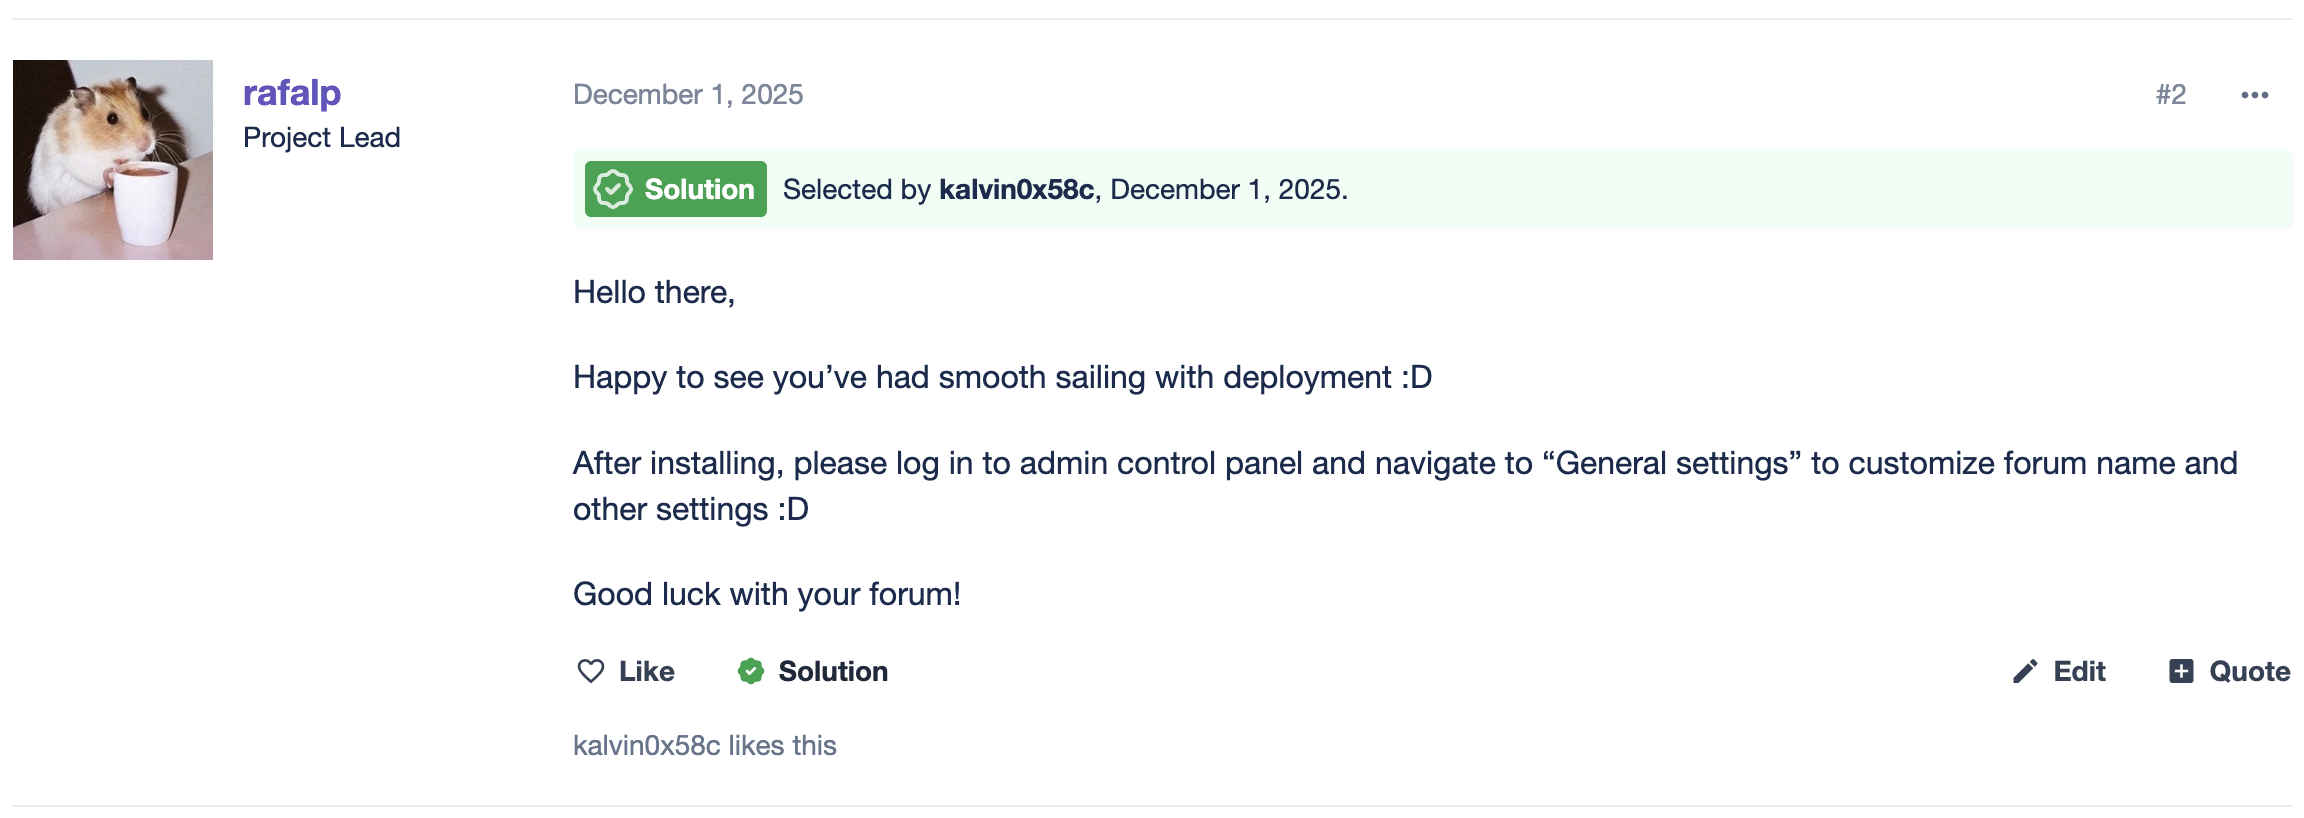This screenshot has width=2304, height=818.
Task: Click the badge icon in the green Solution label
Action: point(613,189)
